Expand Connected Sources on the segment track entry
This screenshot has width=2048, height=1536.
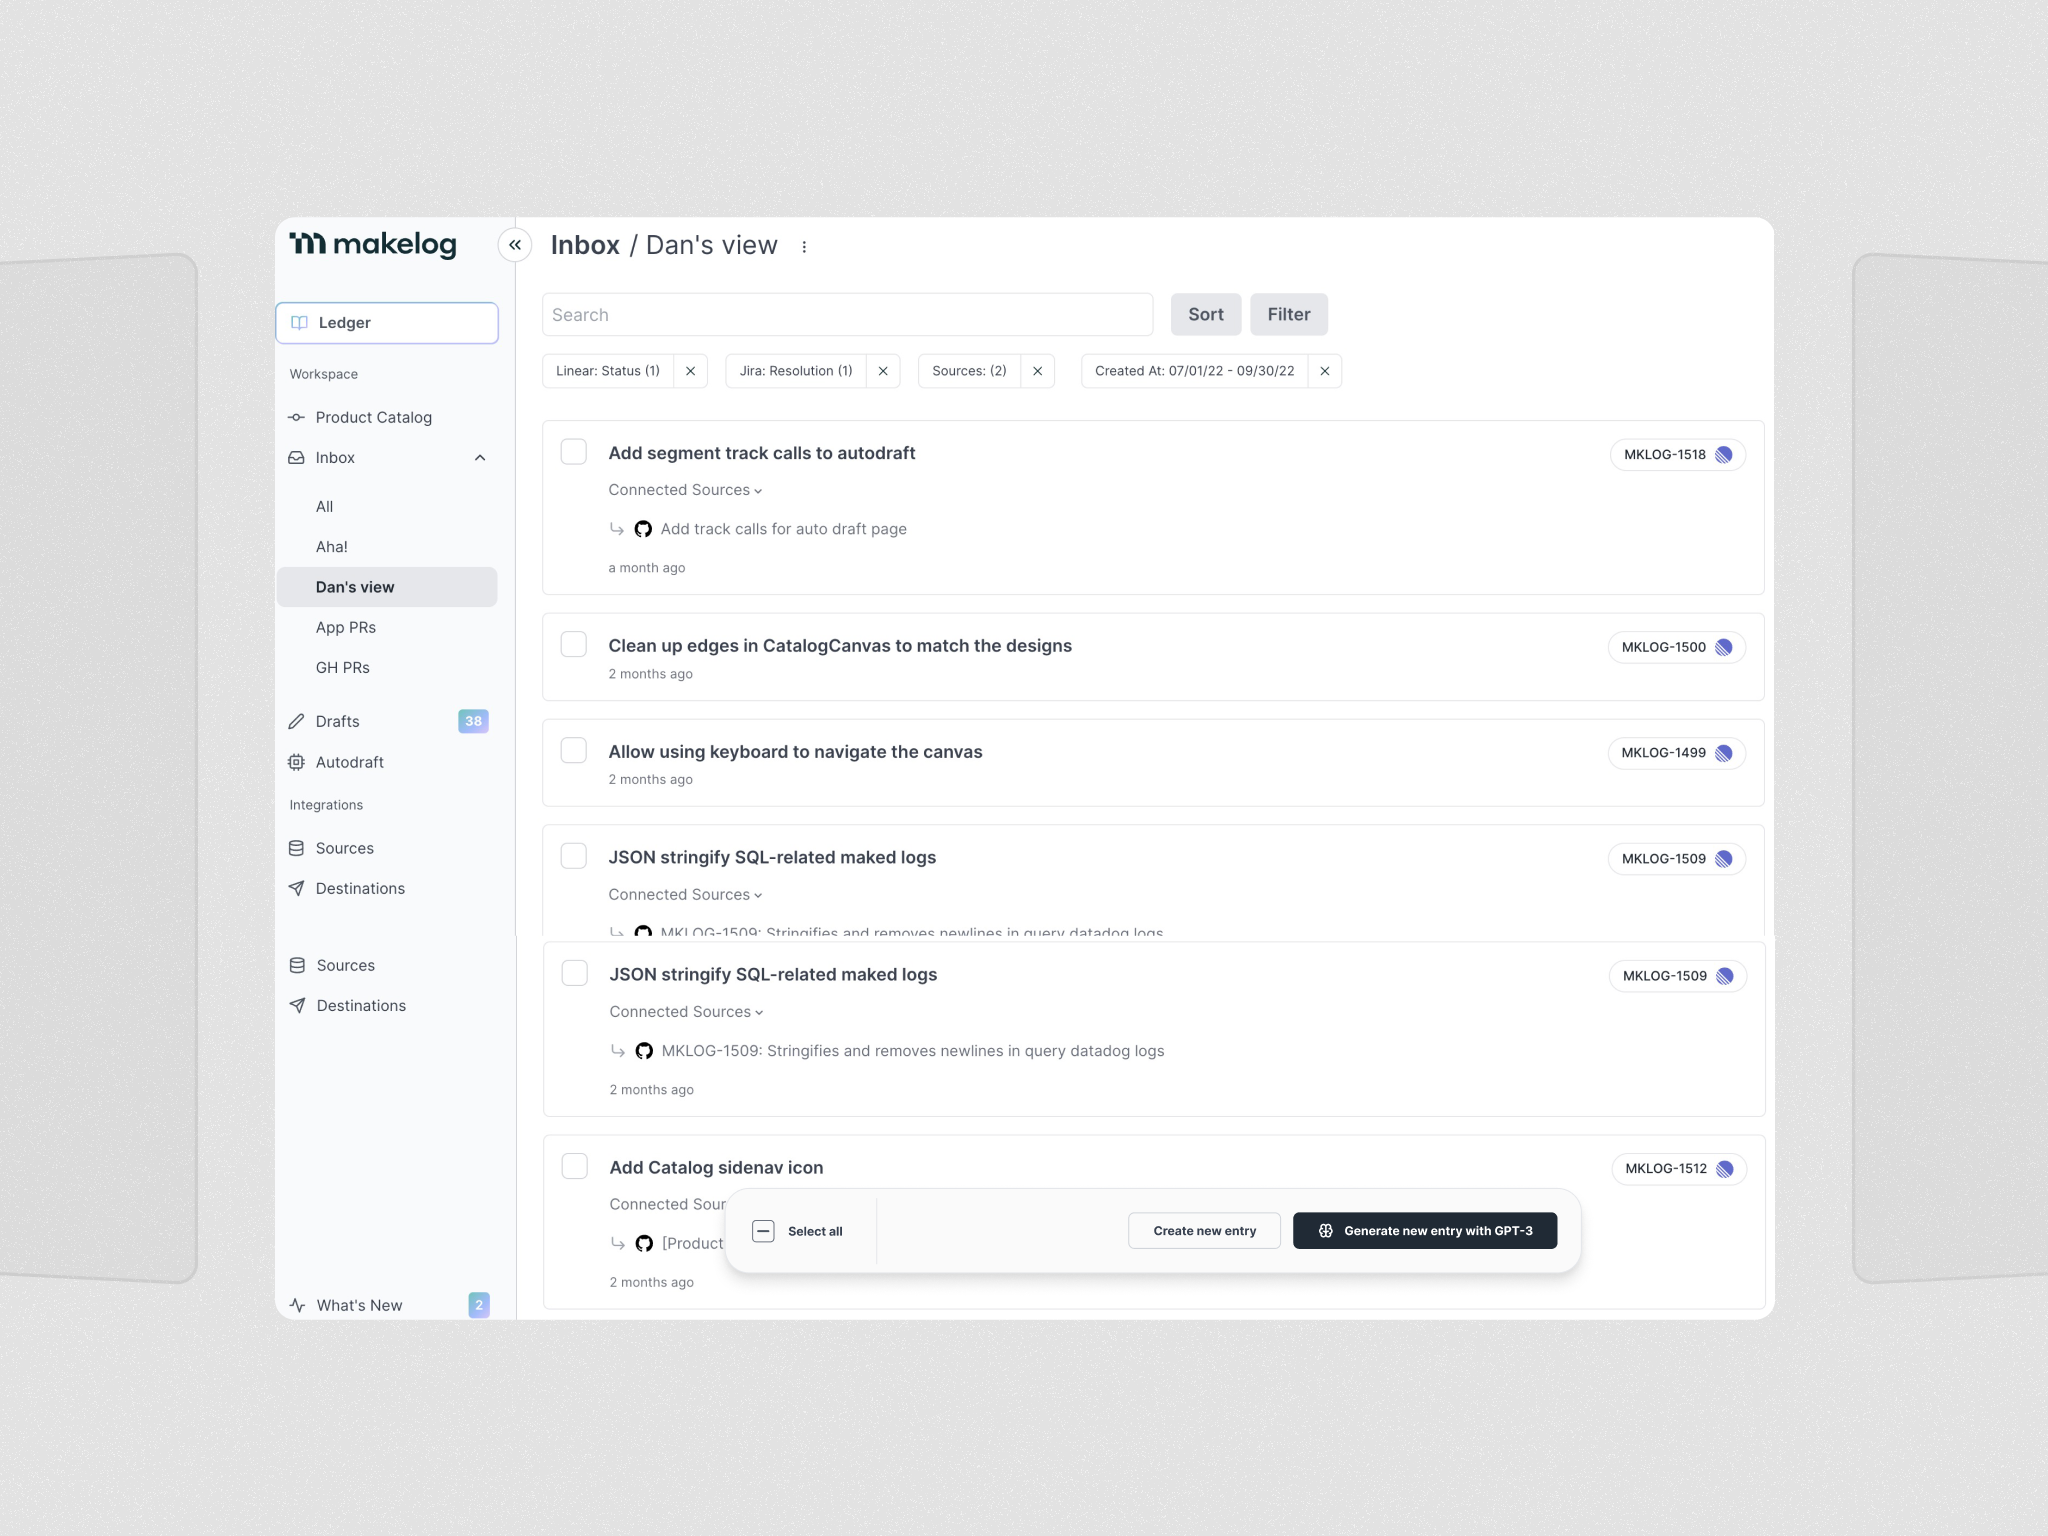(686, 489)
